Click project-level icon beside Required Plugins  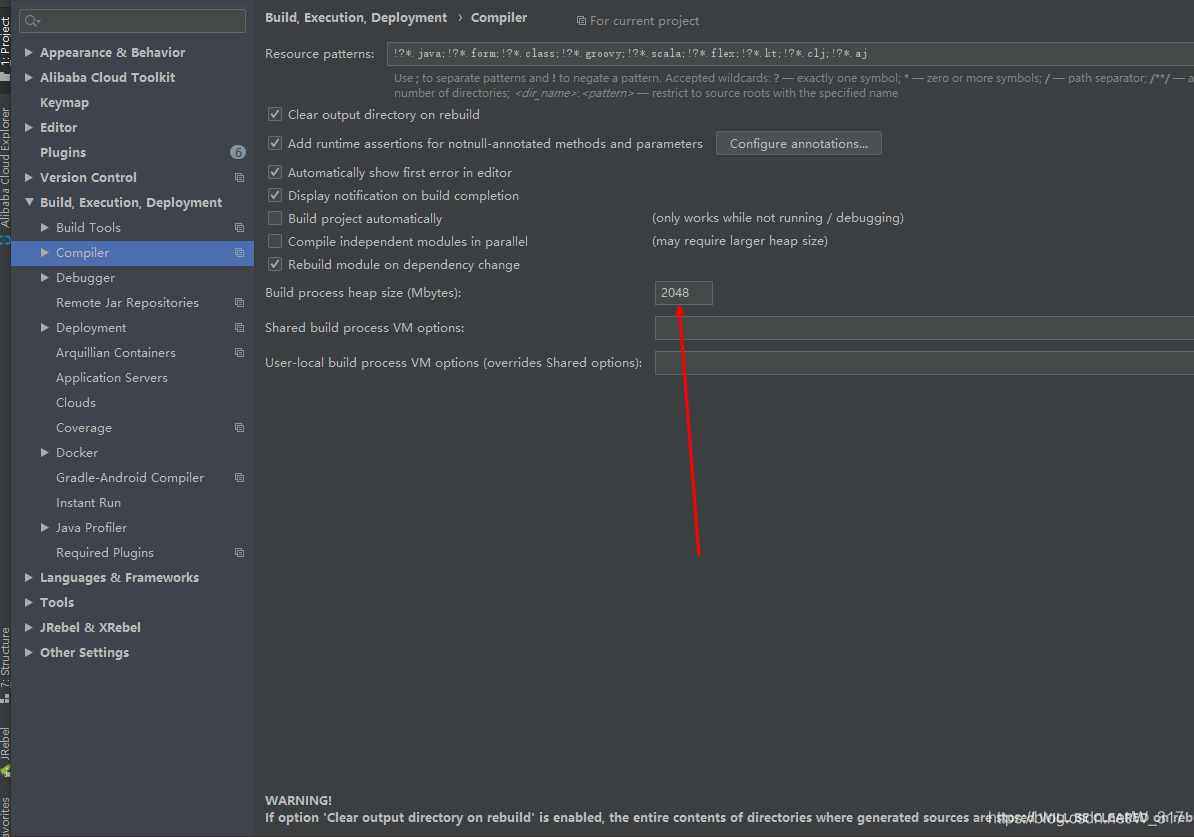pos(239,553)
